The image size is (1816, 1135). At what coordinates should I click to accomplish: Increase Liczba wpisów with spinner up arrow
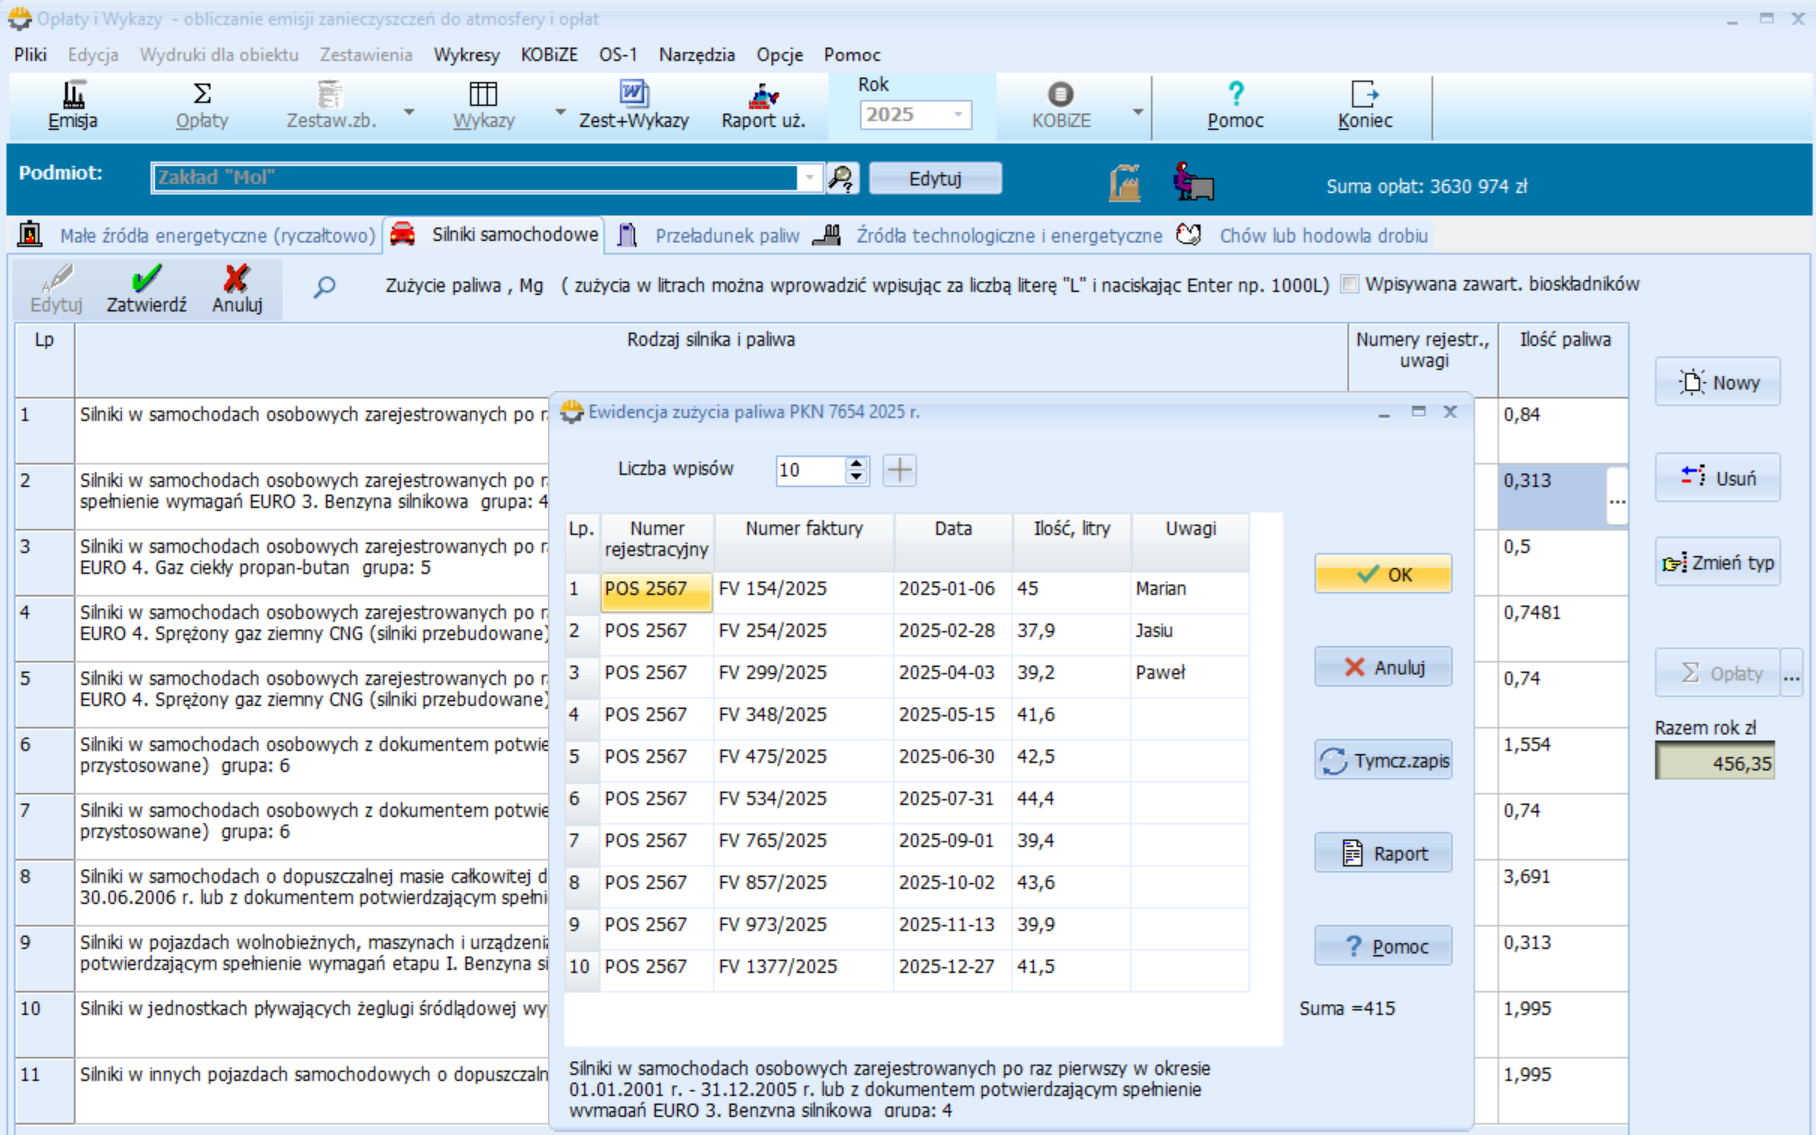point(856,463)
